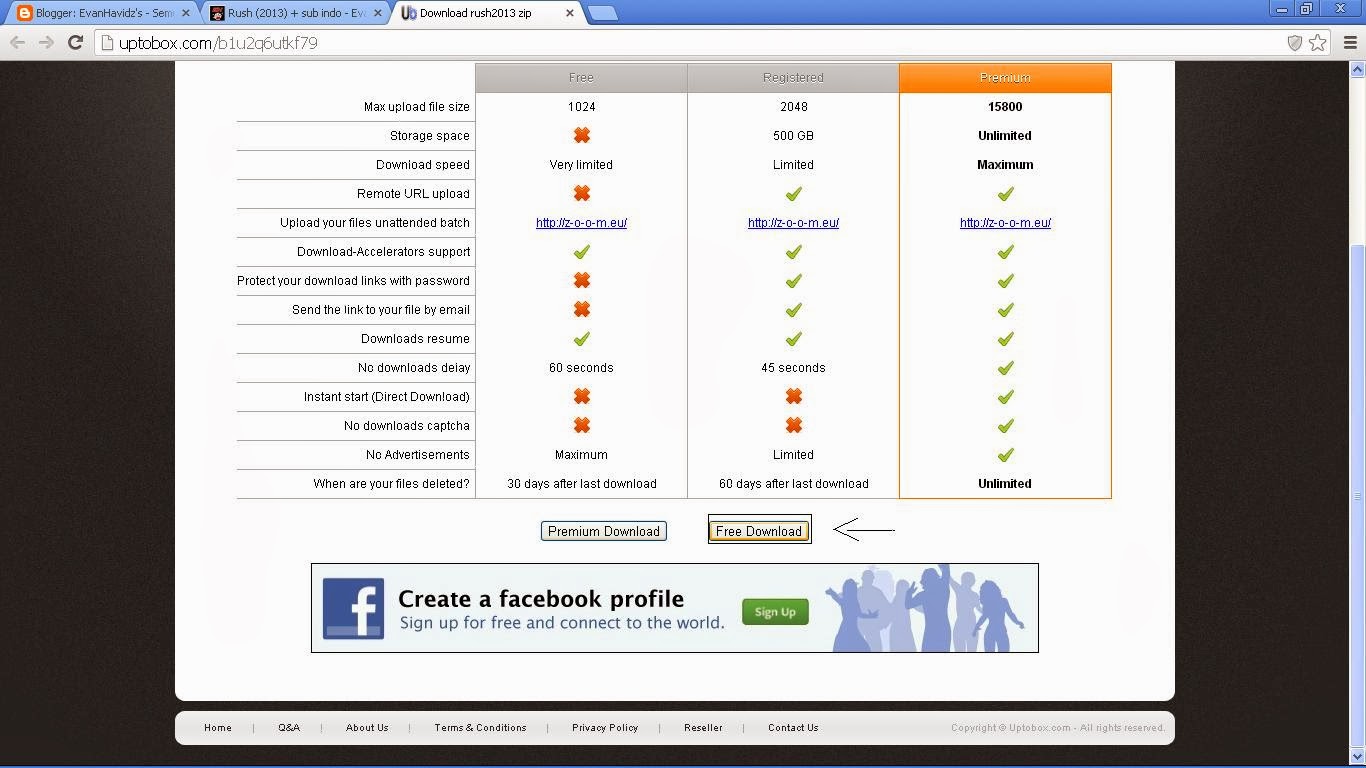
Task: Click the 'Max upload file size' row label
Action: click(x=417, y=107)
